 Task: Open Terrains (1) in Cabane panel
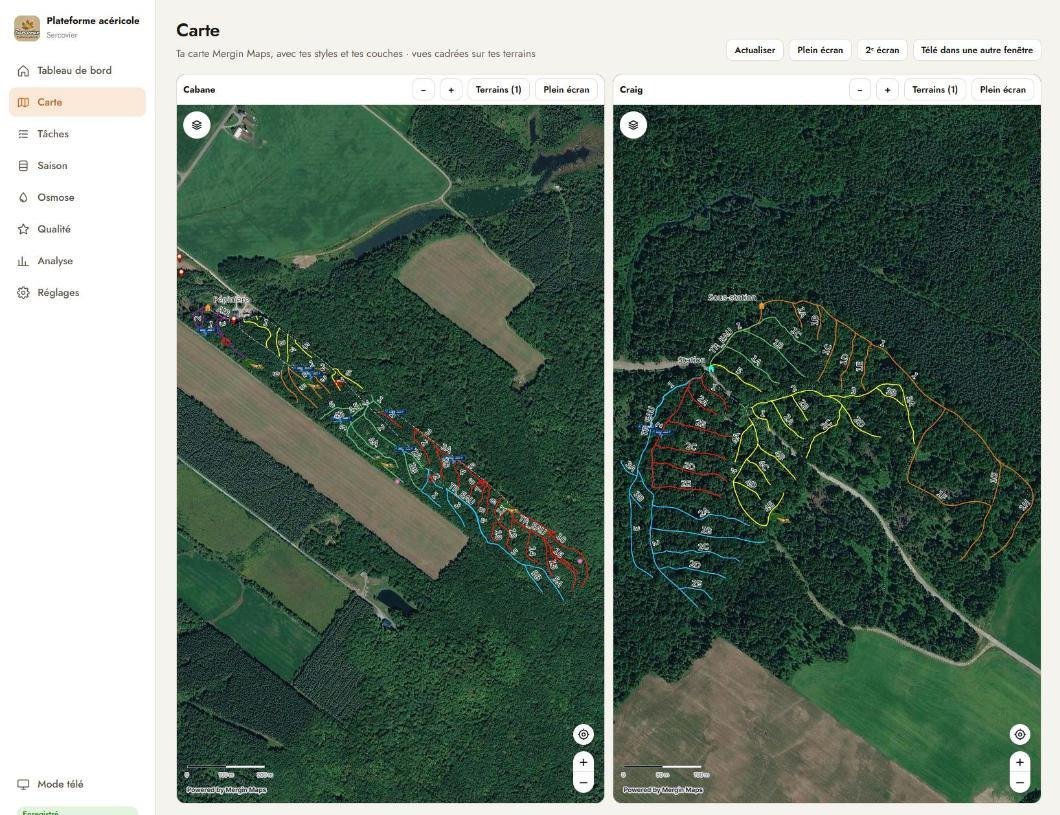498,90
